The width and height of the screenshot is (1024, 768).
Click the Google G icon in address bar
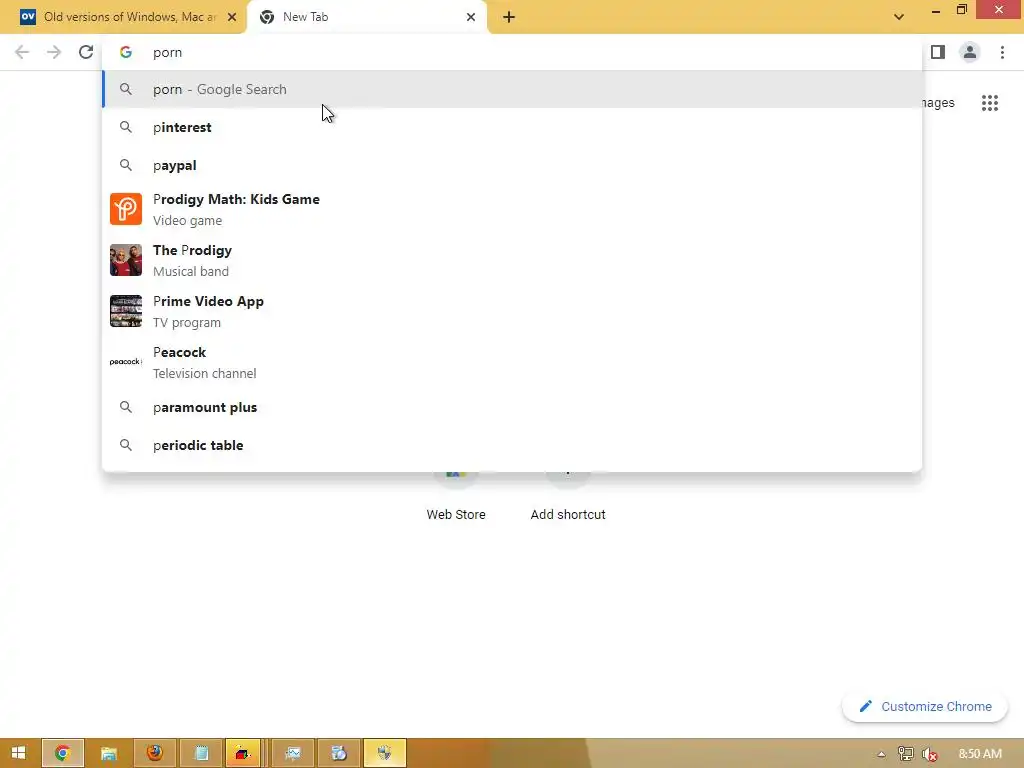tap(126, 52)
